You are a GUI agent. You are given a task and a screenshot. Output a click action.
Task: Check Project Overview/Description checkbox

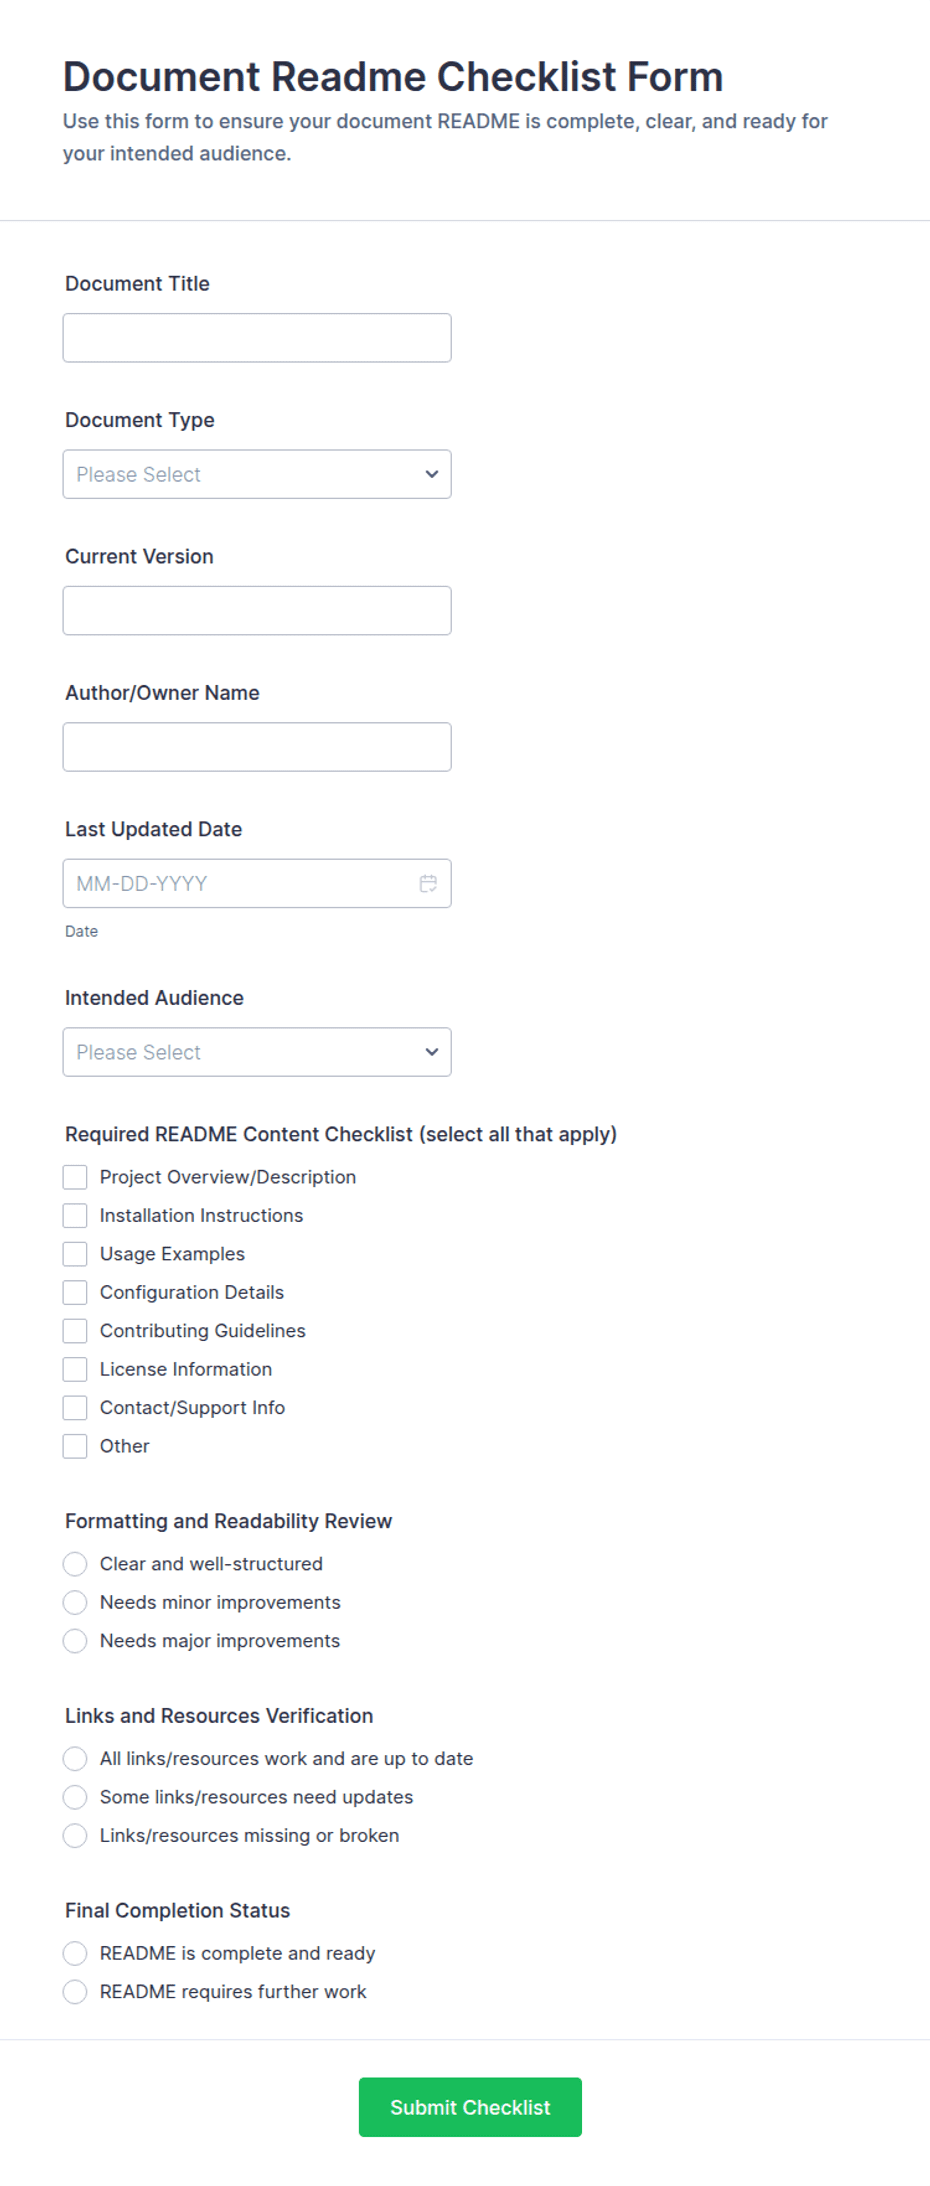[75, 1177]
